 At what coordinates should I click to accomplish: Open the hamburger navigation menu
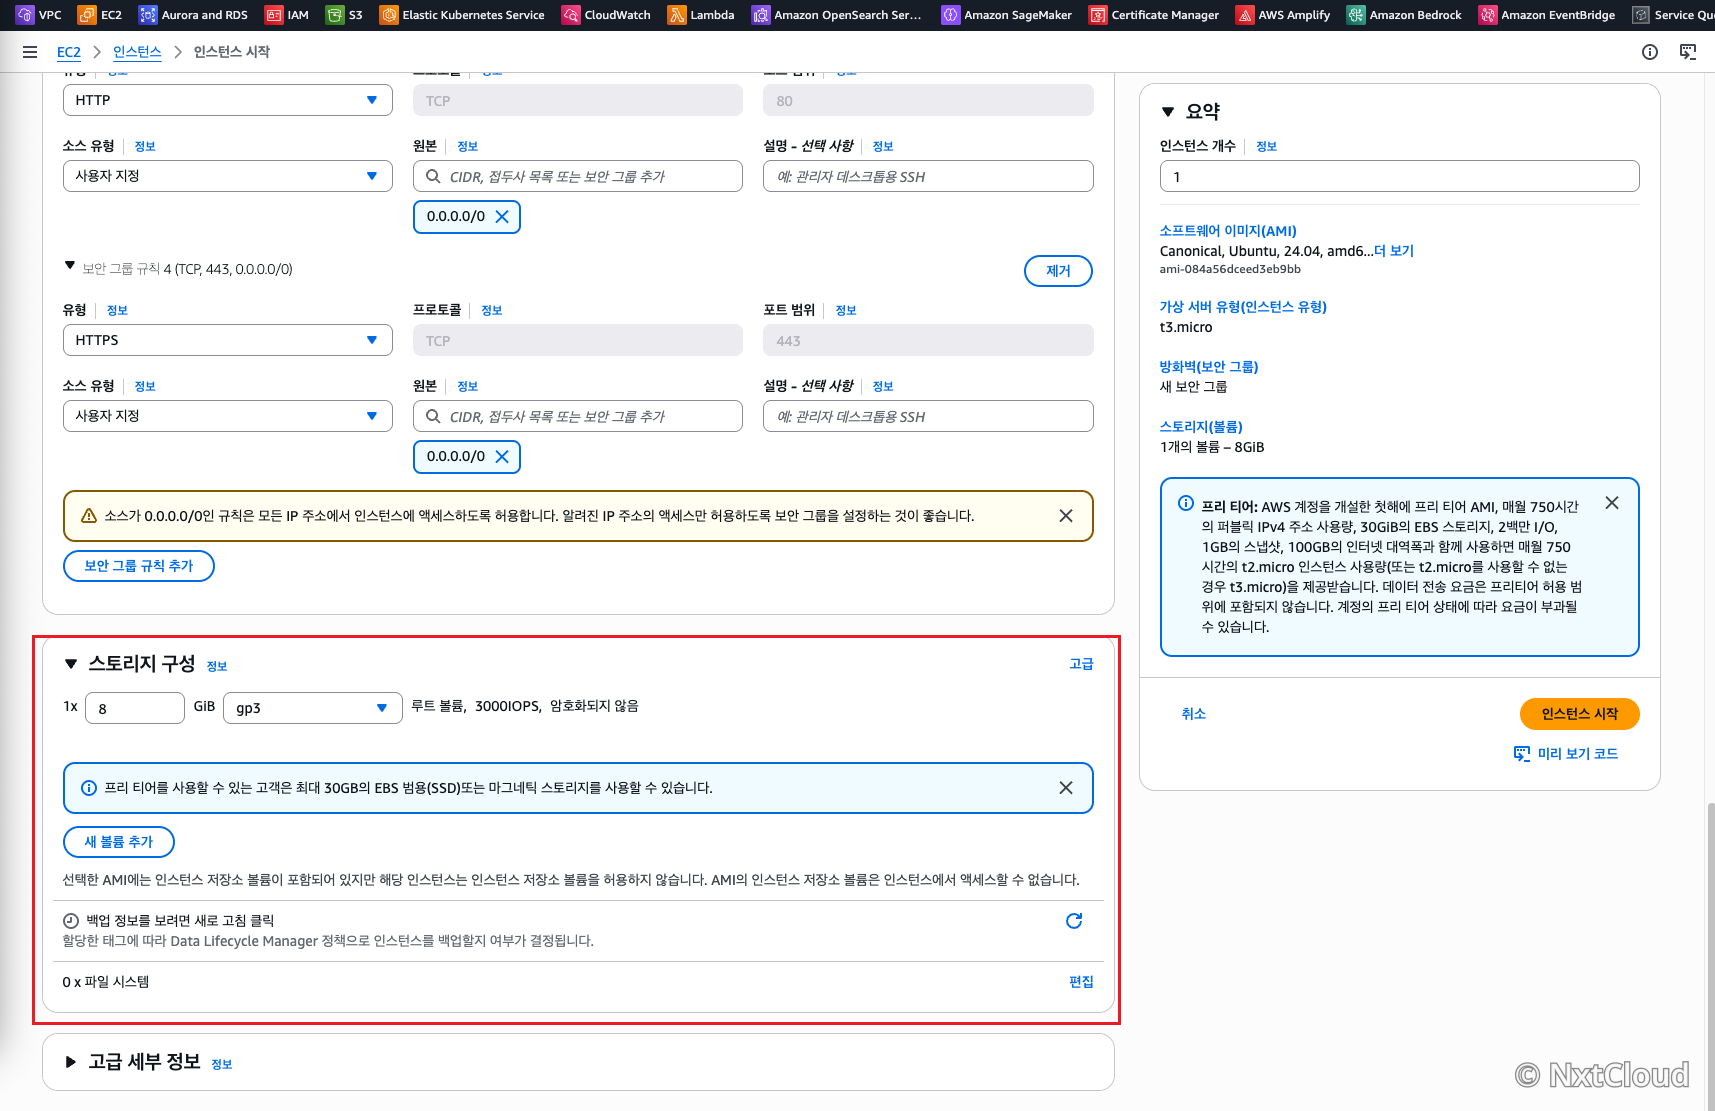pos(30,52)
